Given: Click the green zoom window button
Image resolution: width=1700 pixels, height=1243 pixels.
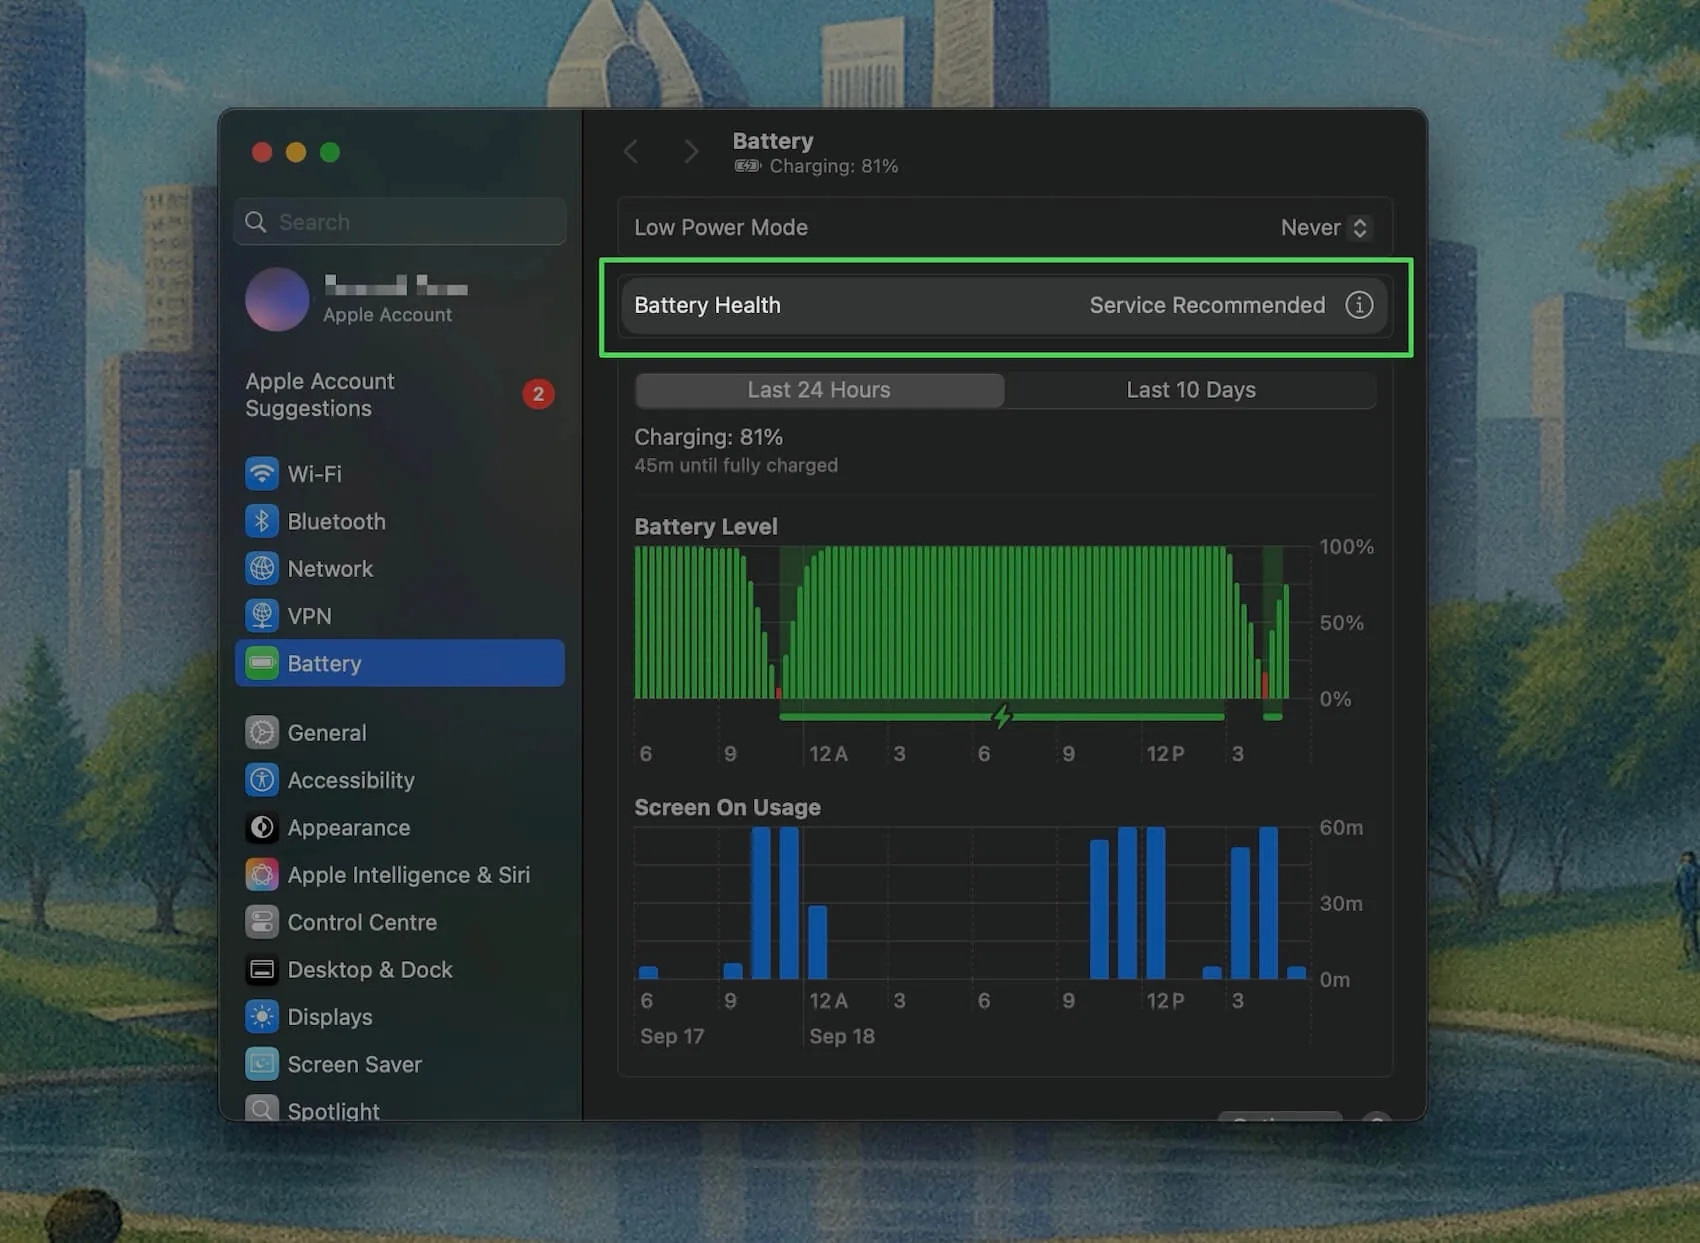Looking at the screenshot, I should 330,152.
